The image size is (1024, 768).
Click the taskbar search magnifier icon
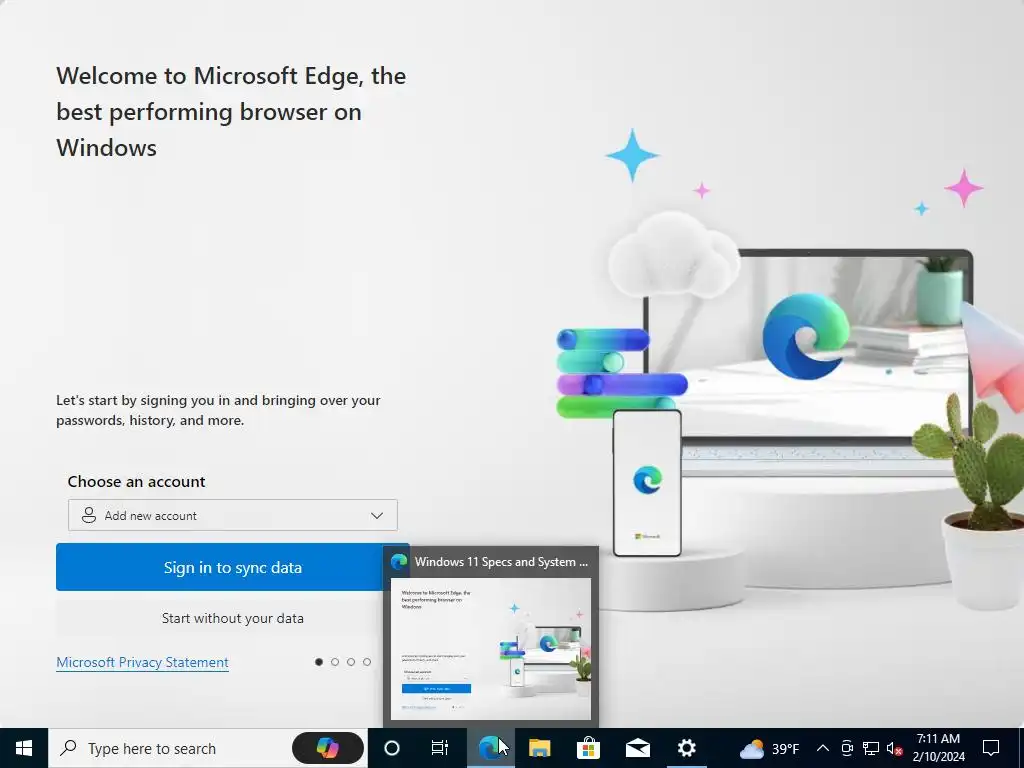coord(68,748)
